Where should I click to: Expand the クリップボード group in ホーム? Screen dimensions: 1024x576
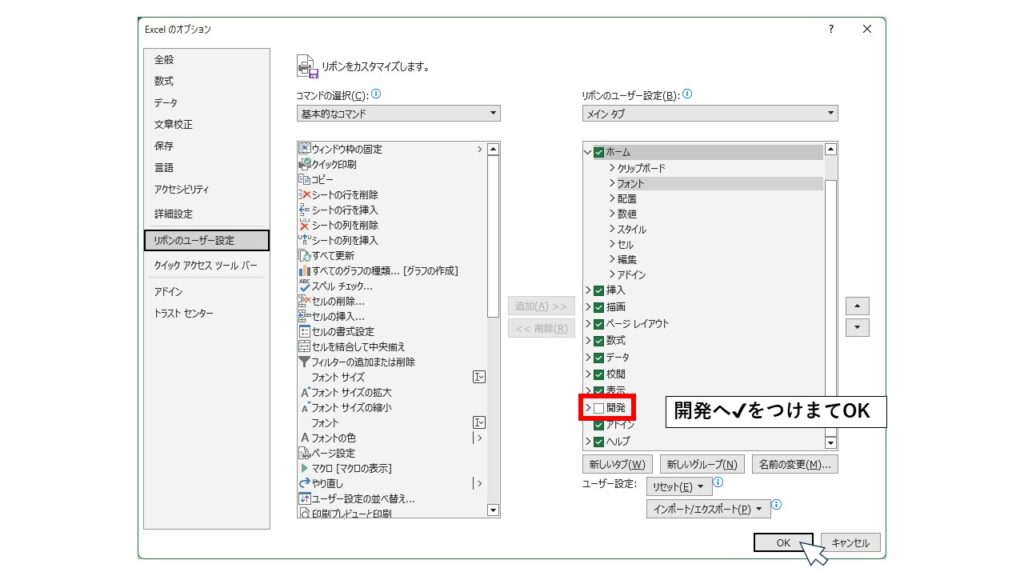pos(612,168)
